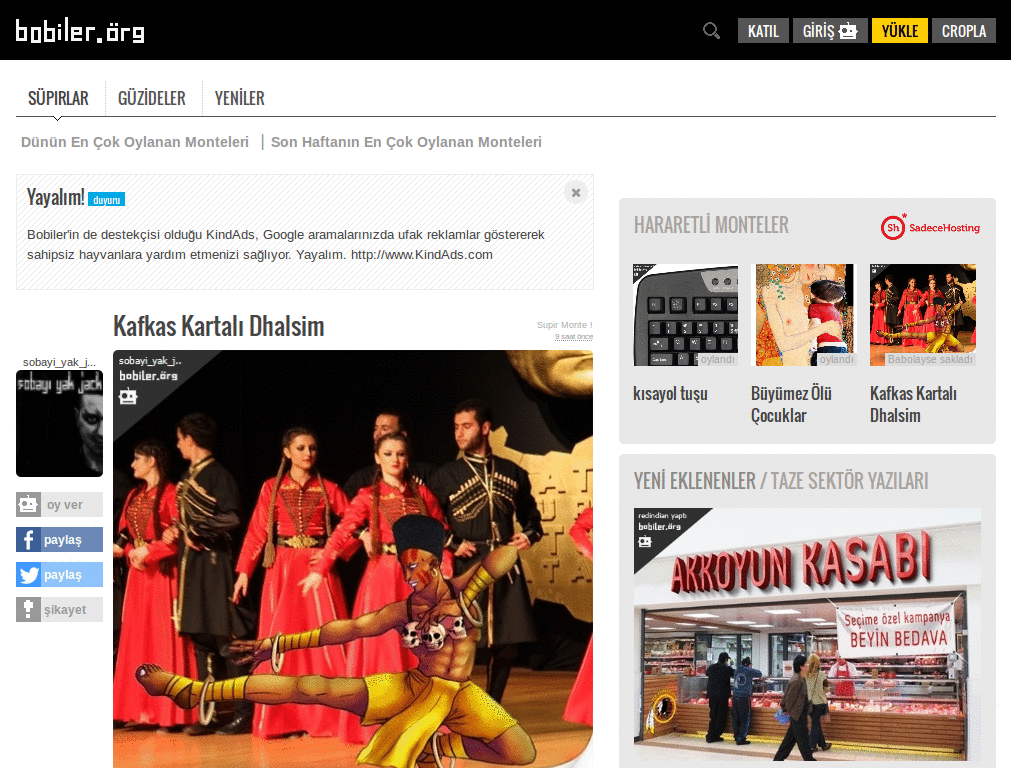The image size is (1024, 768).
Task: Open the search magnifier icon
Action: [x=711, y=31]
